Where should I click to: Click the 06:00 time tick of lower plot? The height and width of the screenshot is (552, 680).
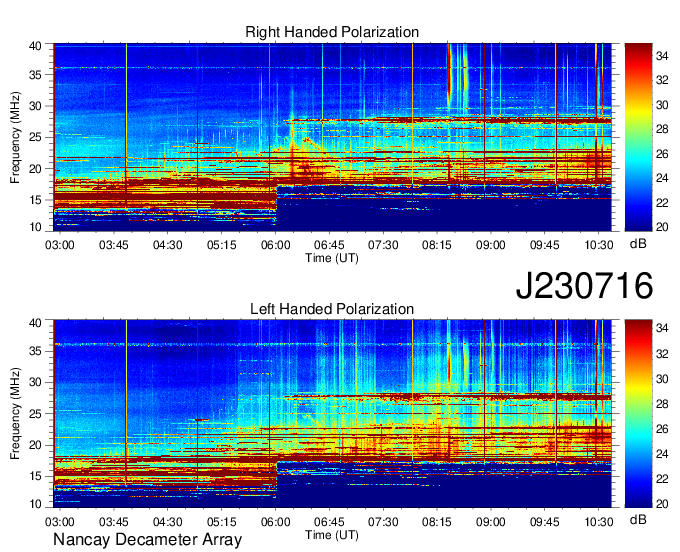pyautogui.click(x=275, y=522)
